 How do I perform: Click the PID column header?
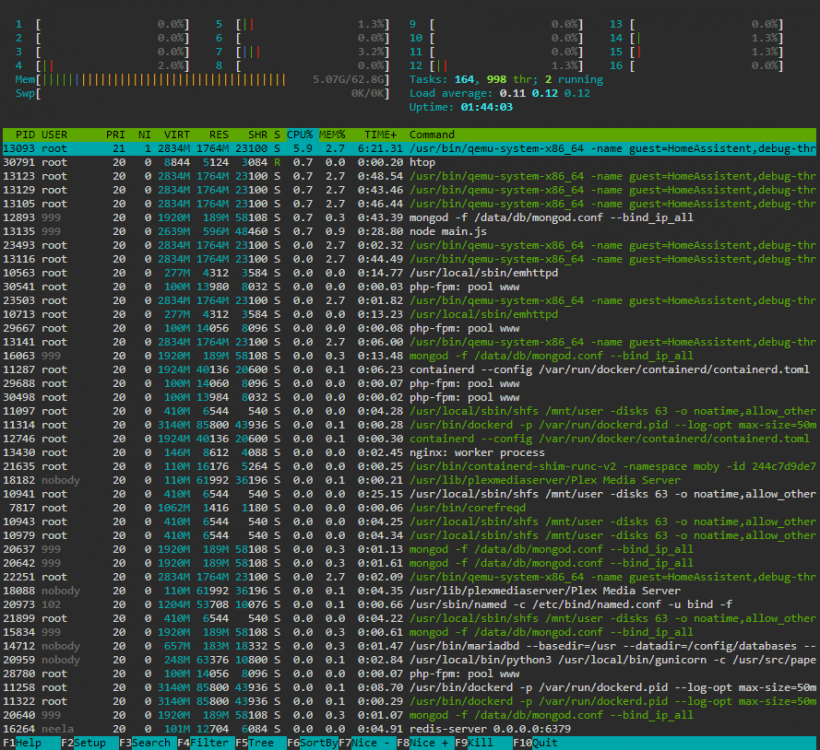25,134
